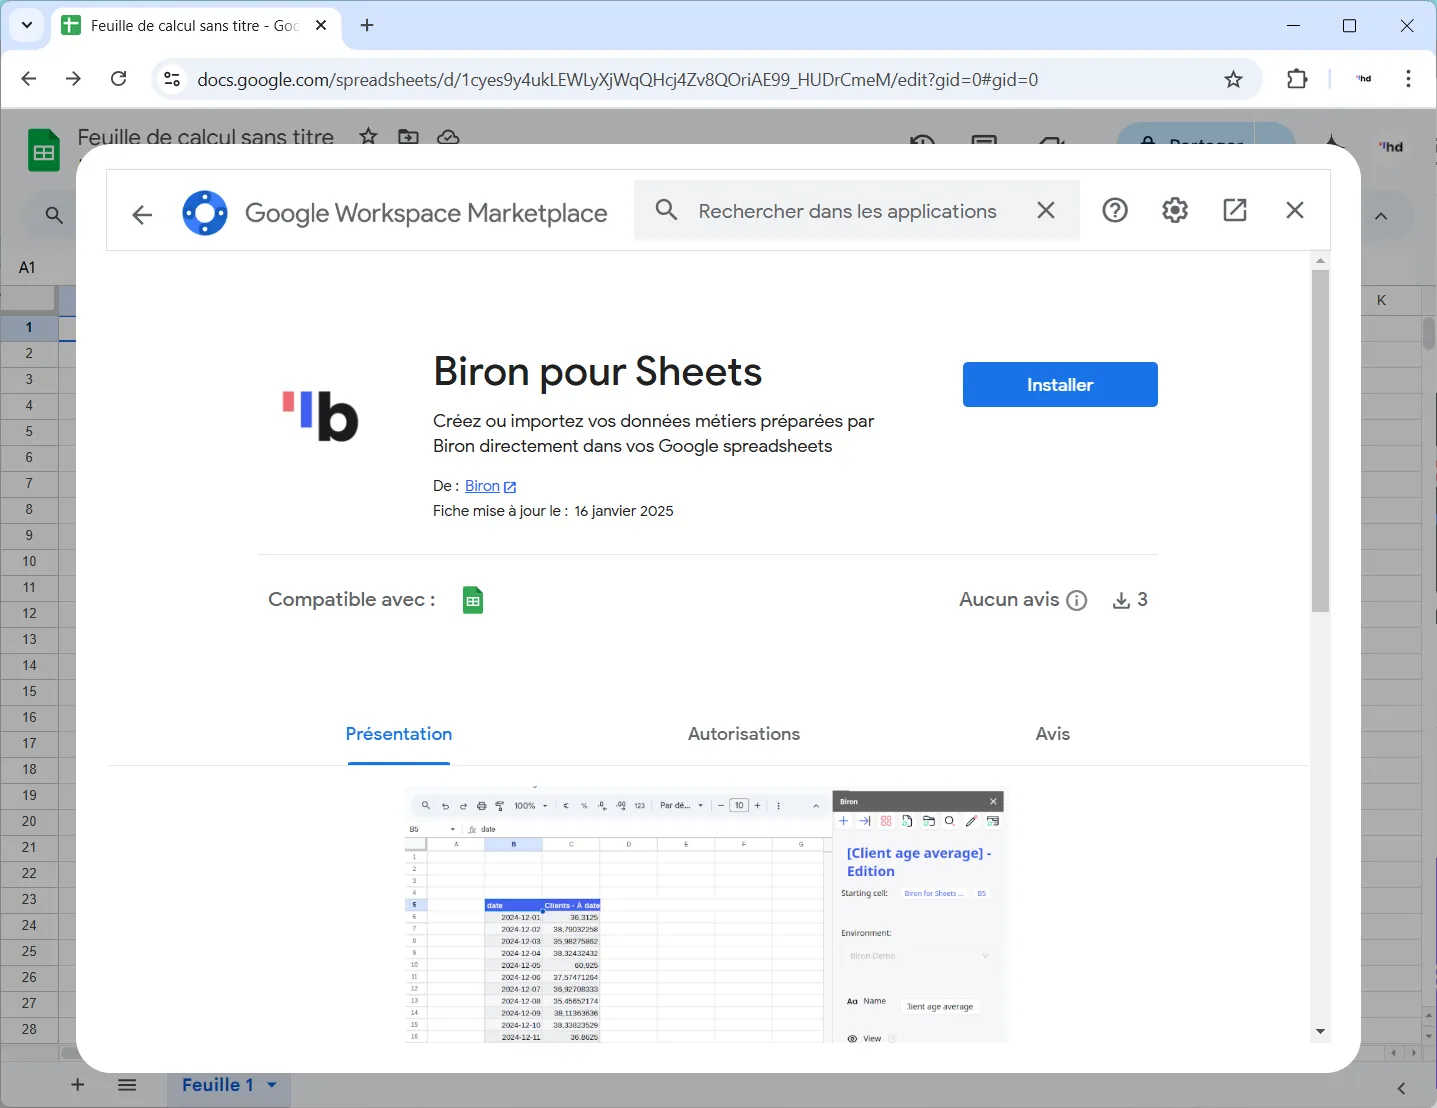Click the site information icon in address bar
This screenshot has height=1108, width=1437.
point(172,79)
